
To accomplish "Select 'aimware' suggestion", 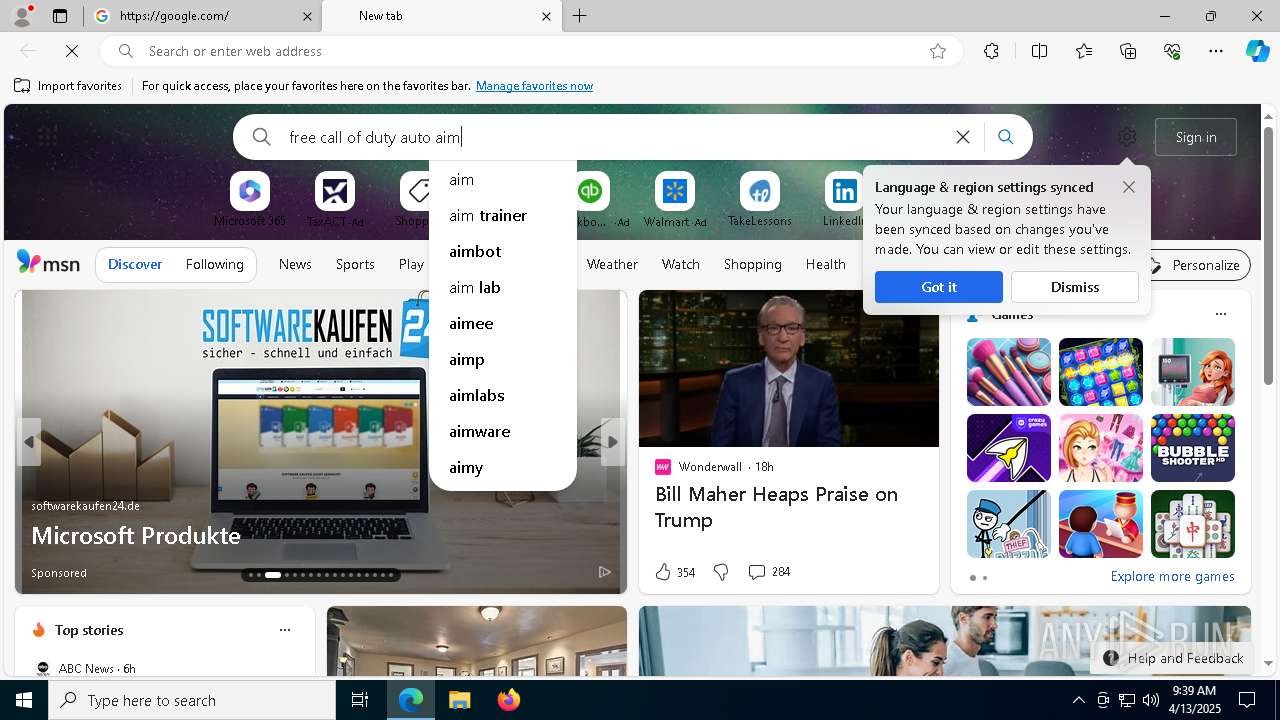I will pyautogui.click(x=503, y=431).
